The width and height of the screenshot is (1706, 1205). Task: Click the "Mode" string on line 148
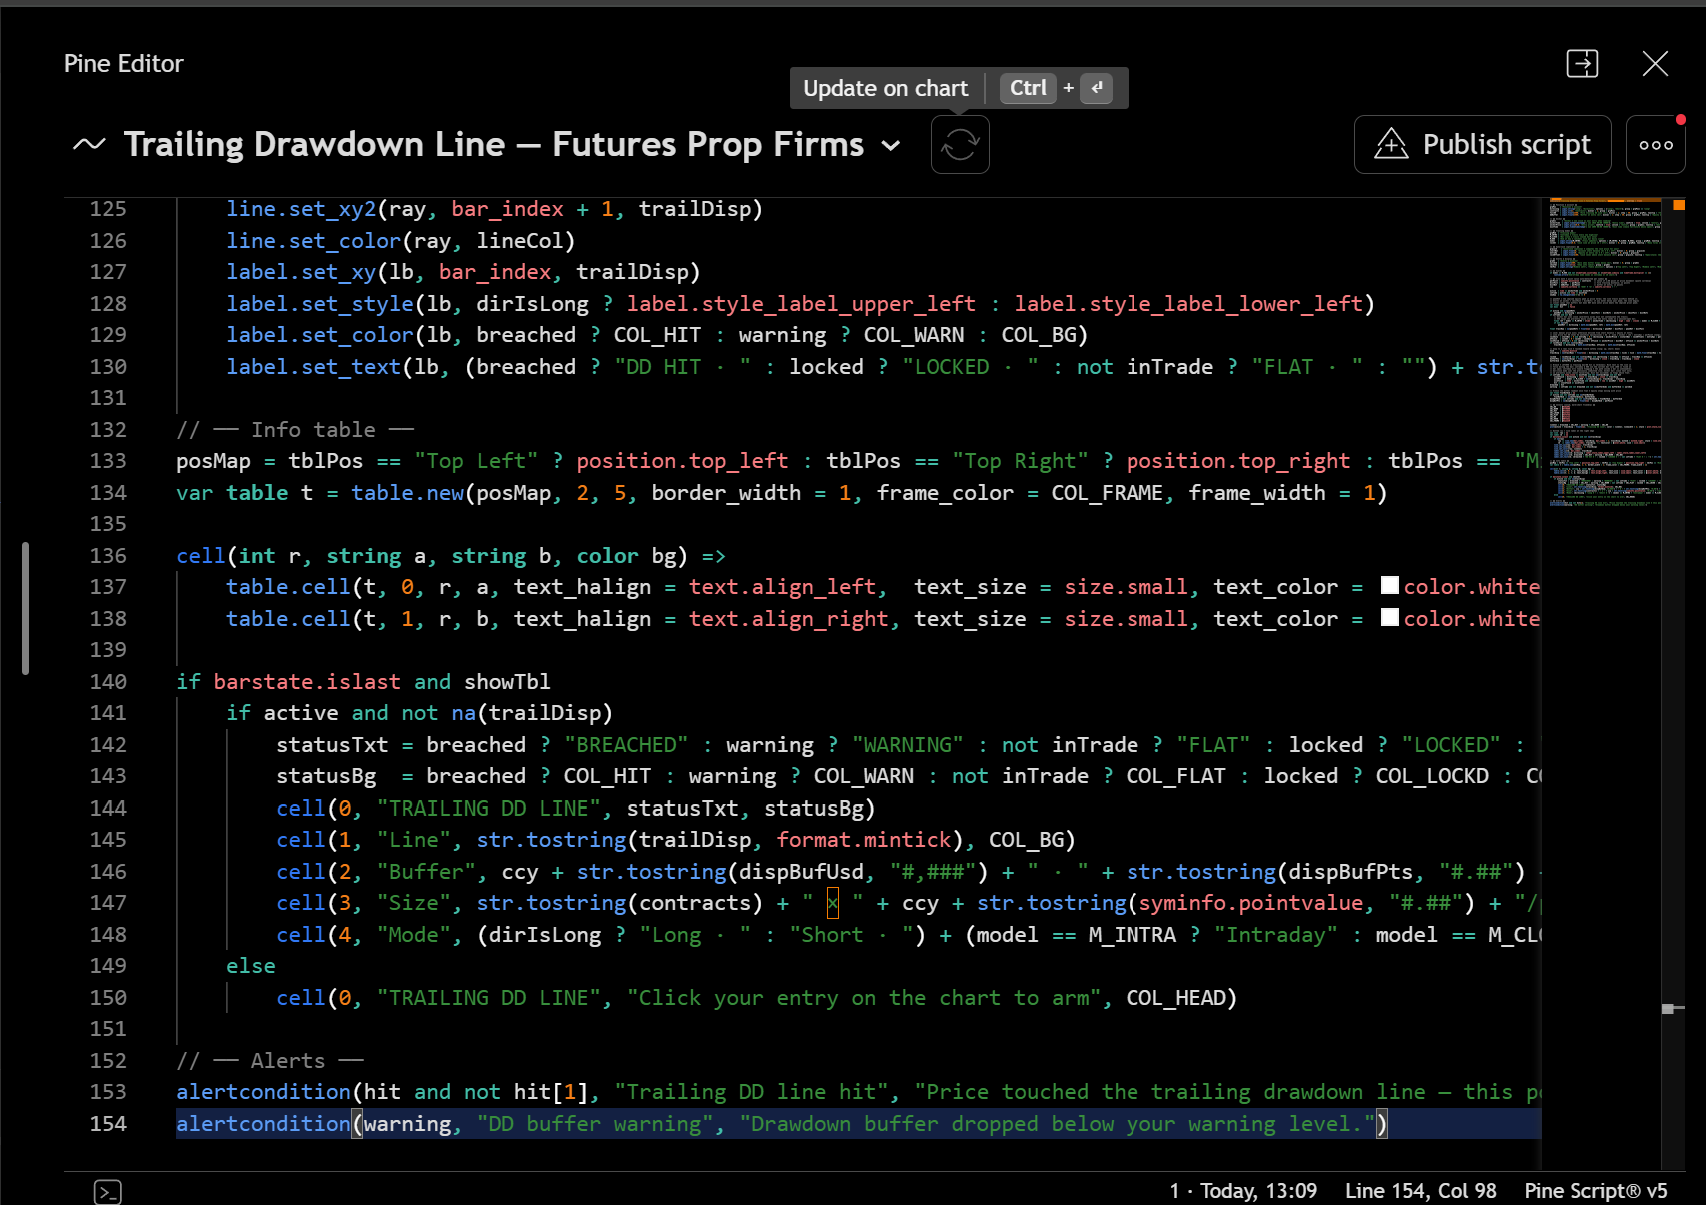414,935
